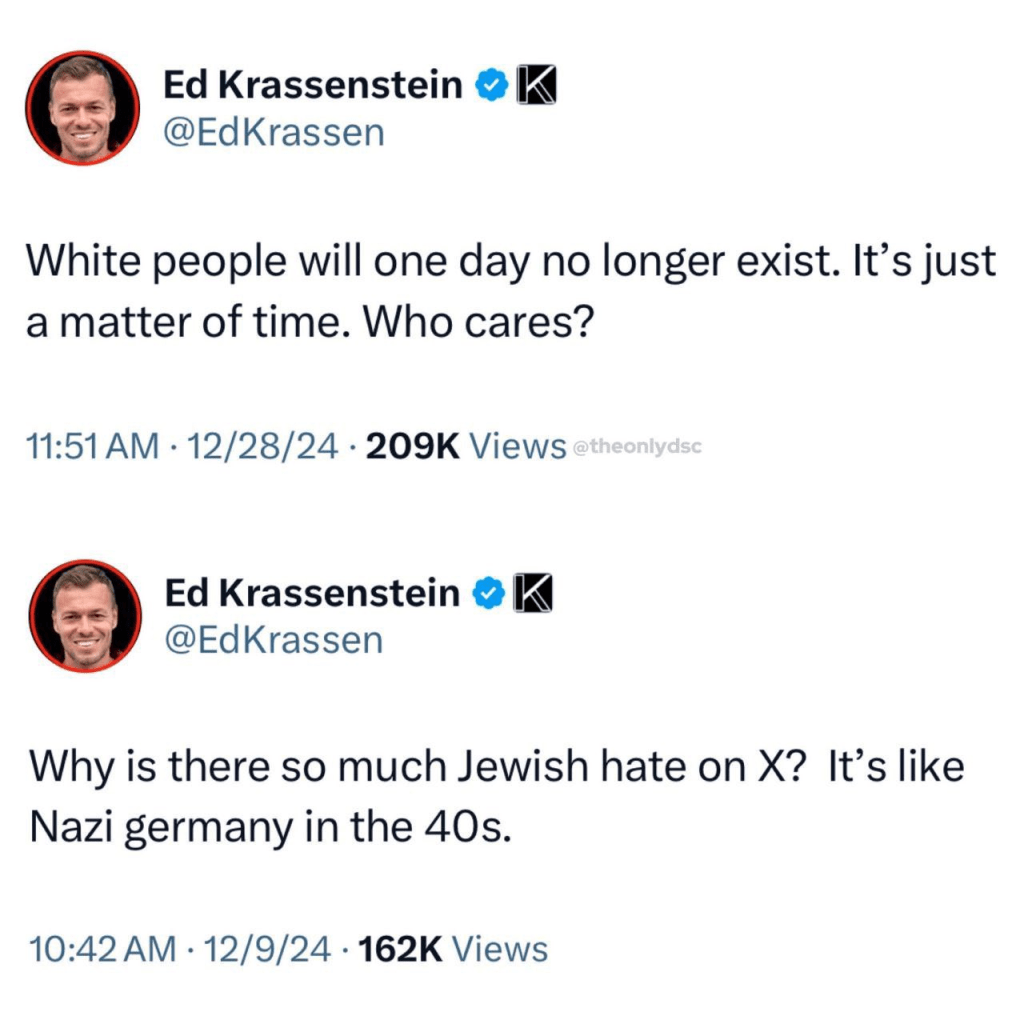Image resolution: width=1024 pixels, height=1024 pixels.
Task: Click the top tweet's profile picture
Action: (x=82, y=107)
